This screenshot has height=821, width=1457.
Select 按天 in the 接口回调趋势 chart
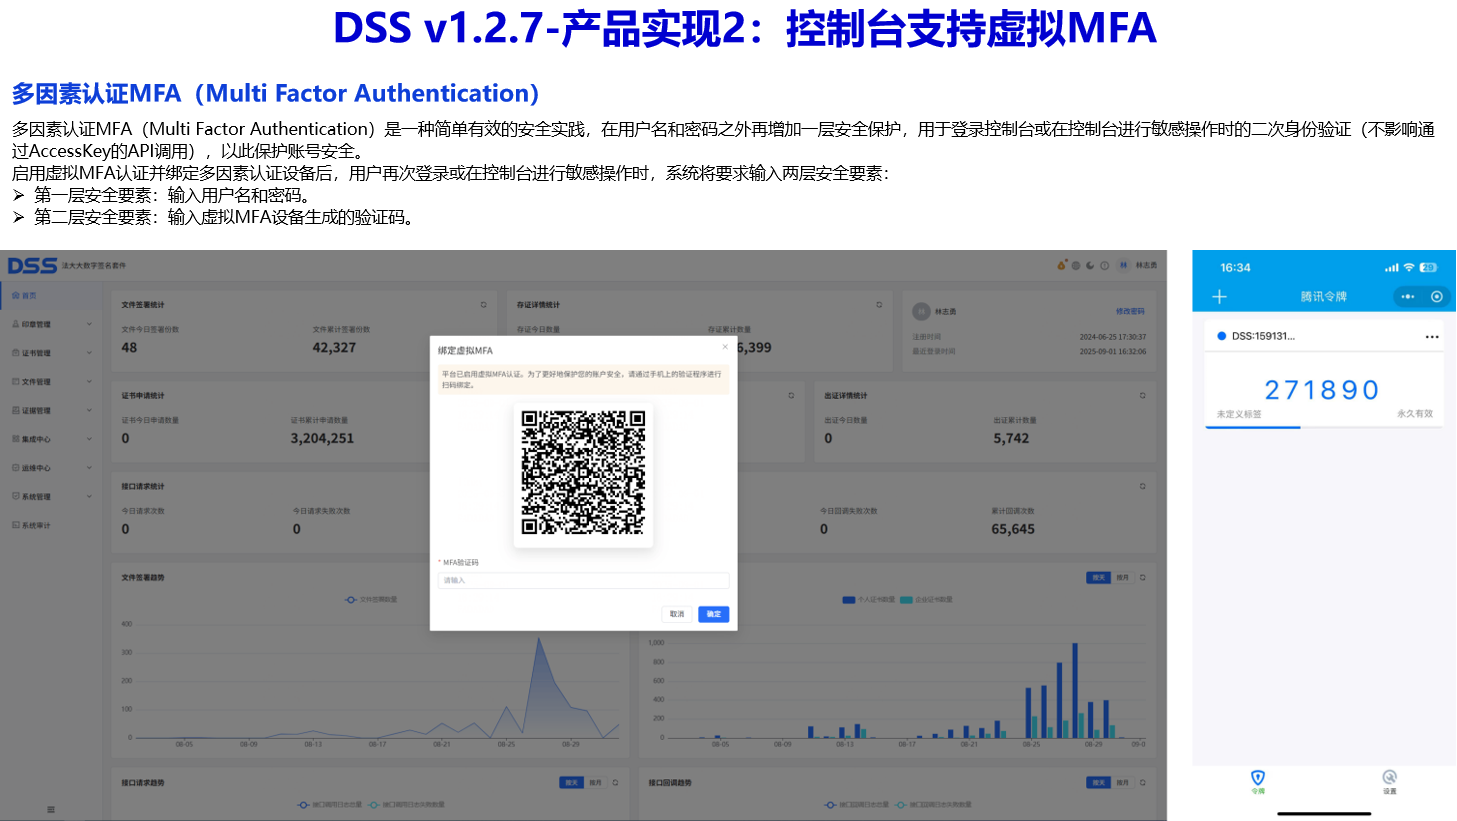point(1098,783)
